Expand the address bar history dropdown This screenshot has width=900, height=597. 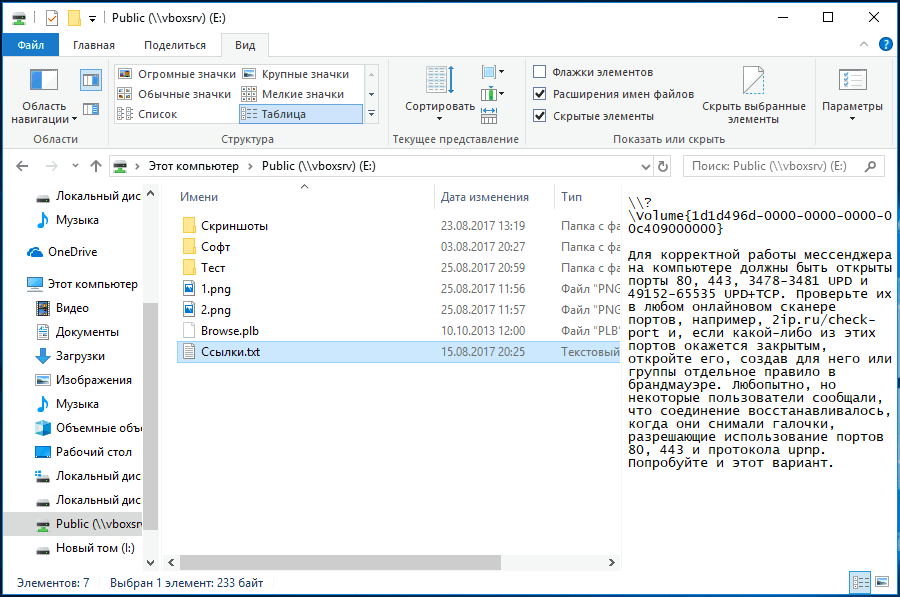(639, 166)
